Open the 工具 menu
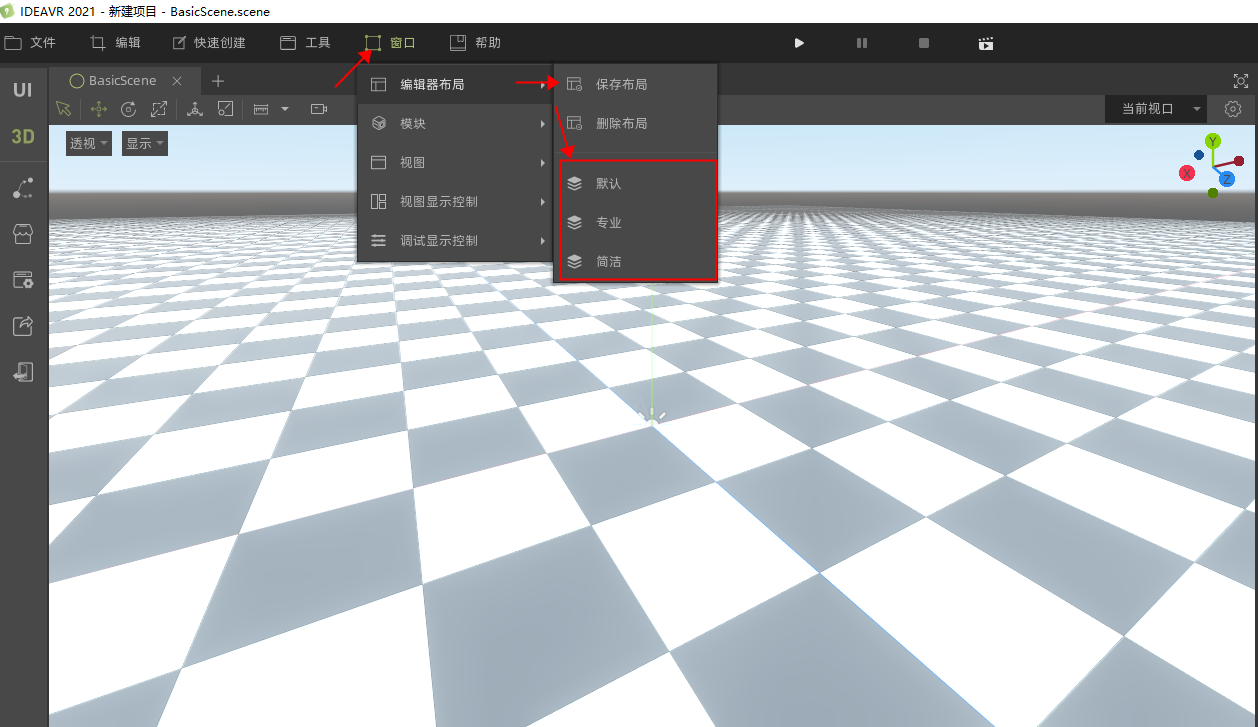 [x=305, y=43]
